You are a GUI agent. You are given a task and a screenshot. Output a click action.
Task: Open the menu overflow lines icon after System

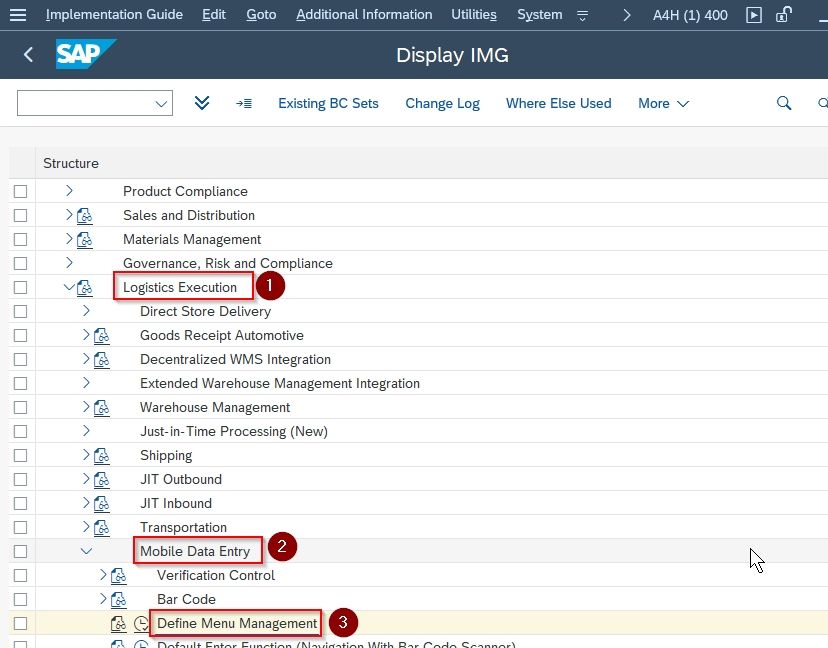pos(582,15)
